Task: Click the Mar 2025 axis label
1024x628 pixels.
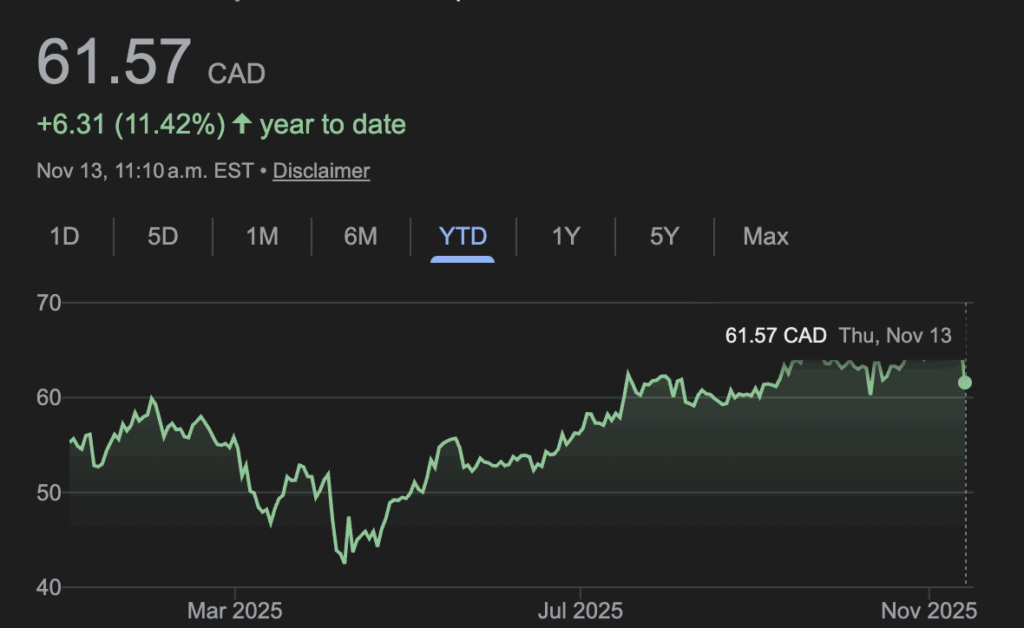Action: click(x=236, y=610)
